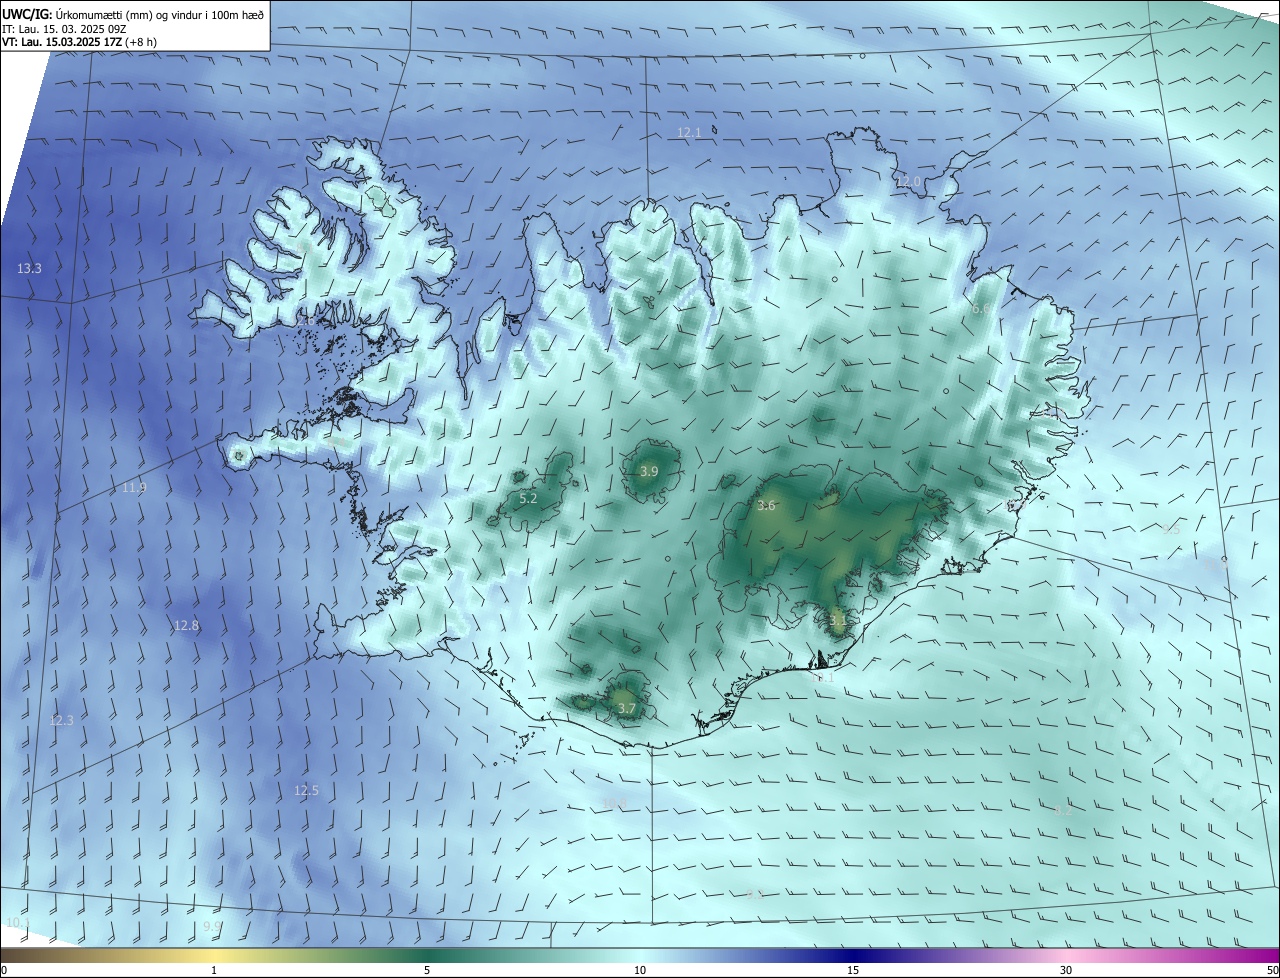Click the 3.9 value on the map
This screenshot has height=978, width=1280.
[649, 471]
